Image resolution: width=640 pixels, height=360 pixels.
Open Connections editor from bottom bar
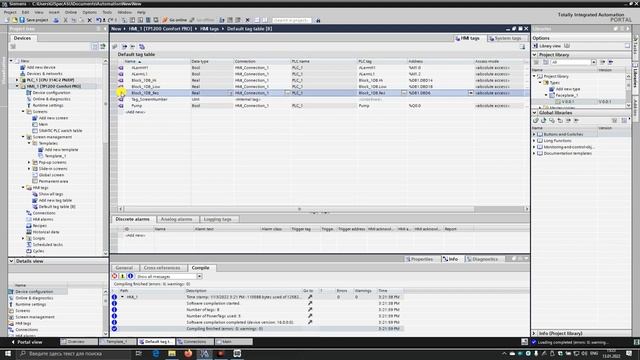coord(195,342)
